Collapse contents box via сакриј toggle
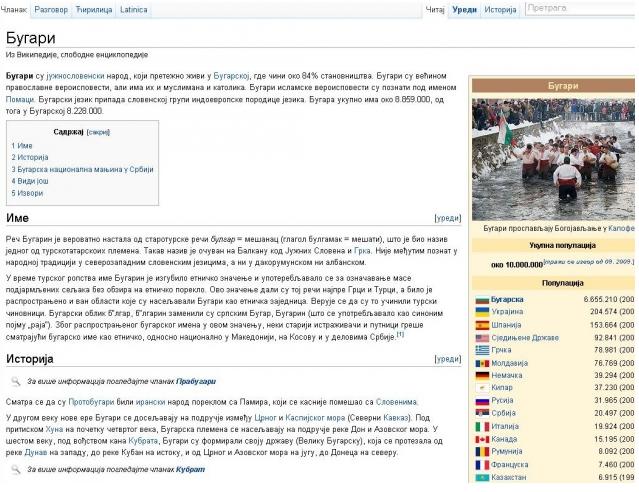Viewport: 639px width, 492px height. click(98, 131)
